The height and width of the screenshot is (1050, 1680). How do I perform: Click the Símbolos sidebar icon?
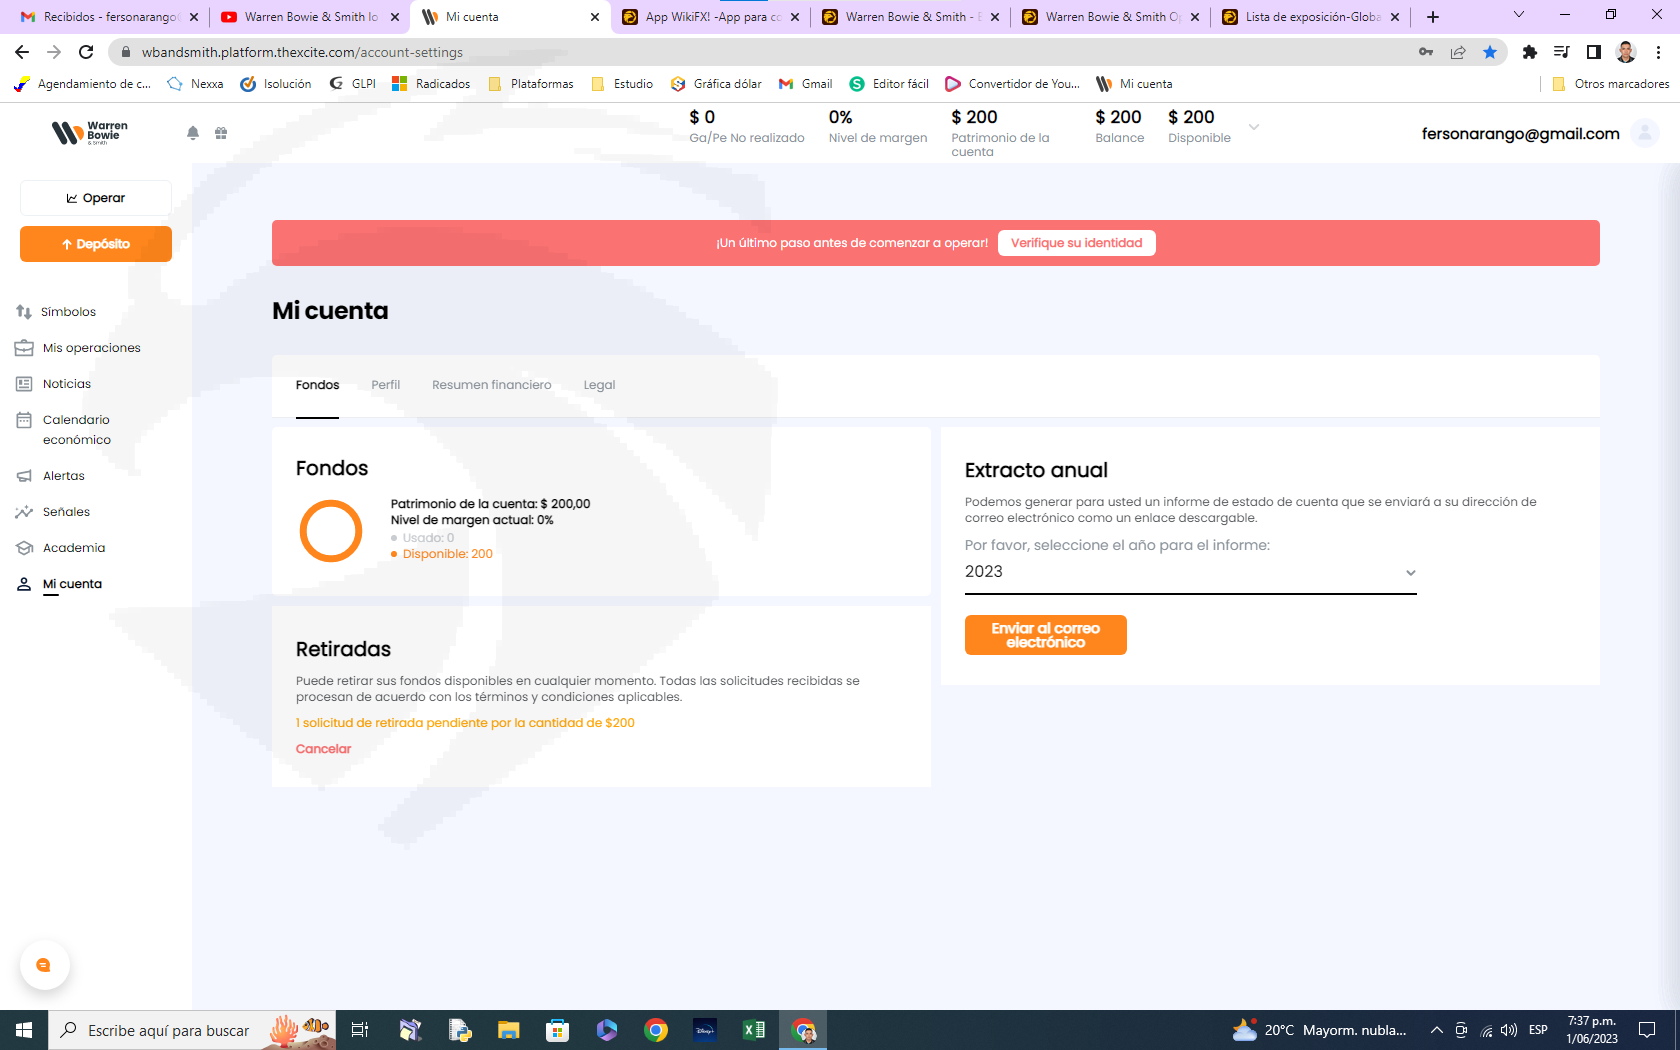(x=24, y=312)
